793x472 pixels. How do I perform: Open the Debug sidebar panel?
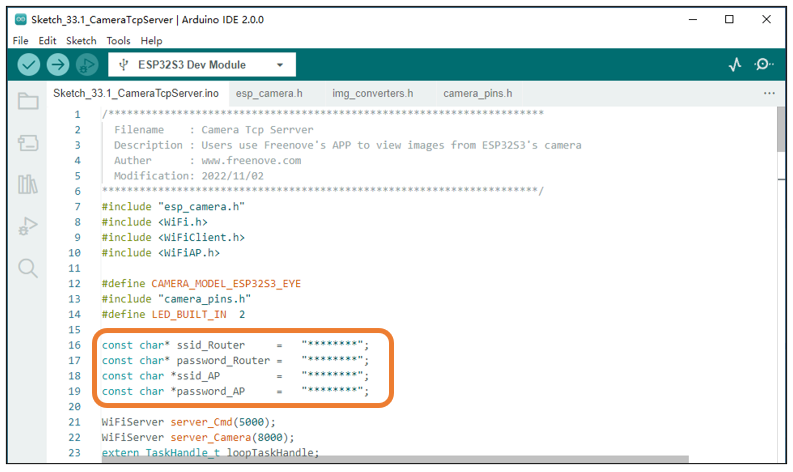click(x=28, y=226)
